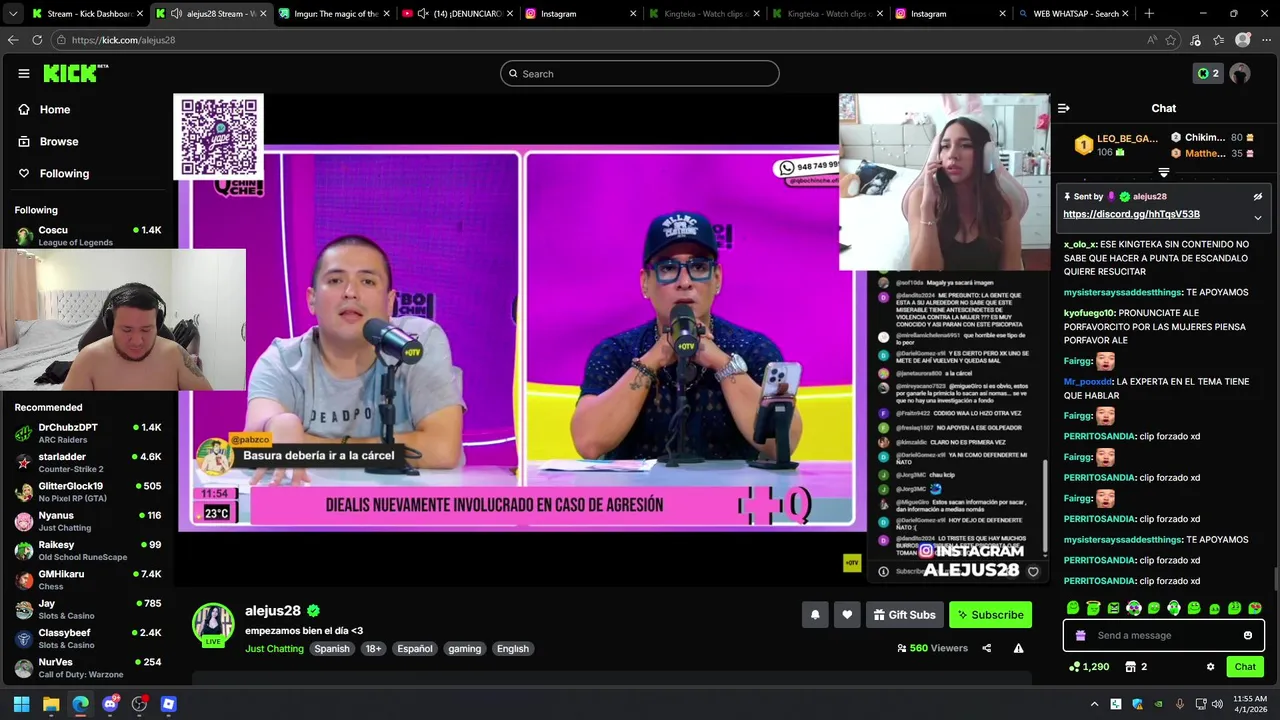Open Coscu's followed channel
Screen dimensions: 1280x720
[88, 236]
